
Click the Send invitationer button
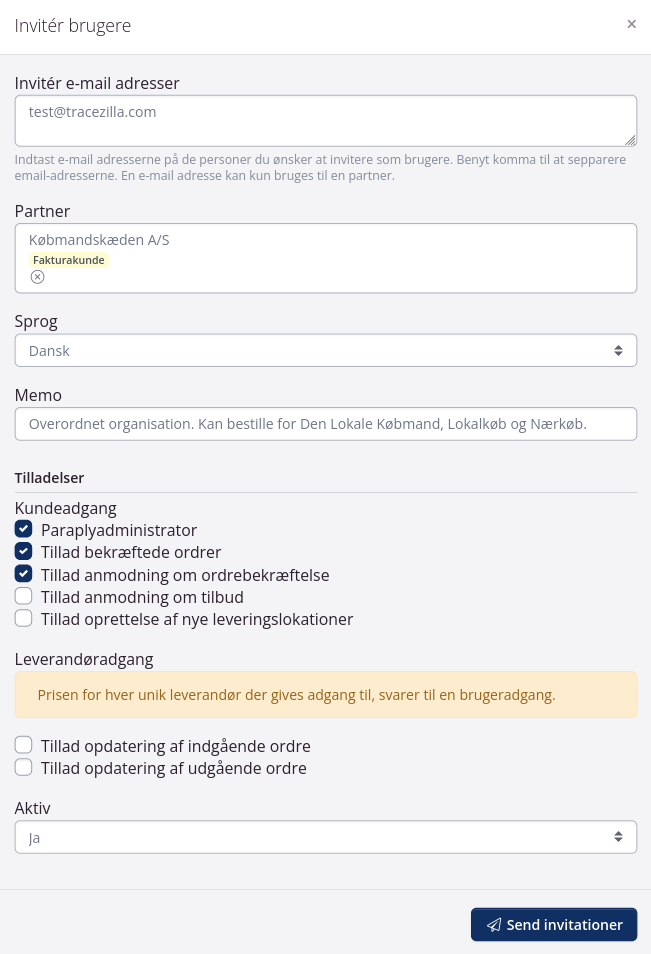553,925
